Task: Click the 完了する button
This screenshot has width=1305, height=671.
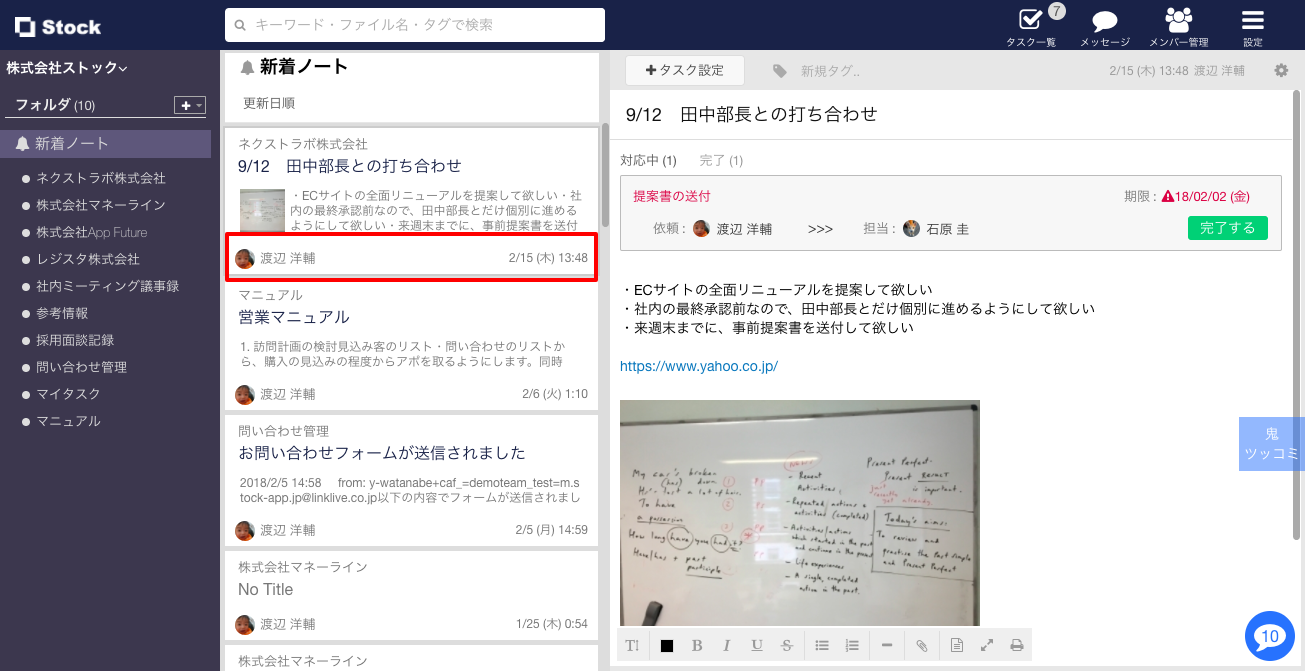Action: (x=1227, y=228)
